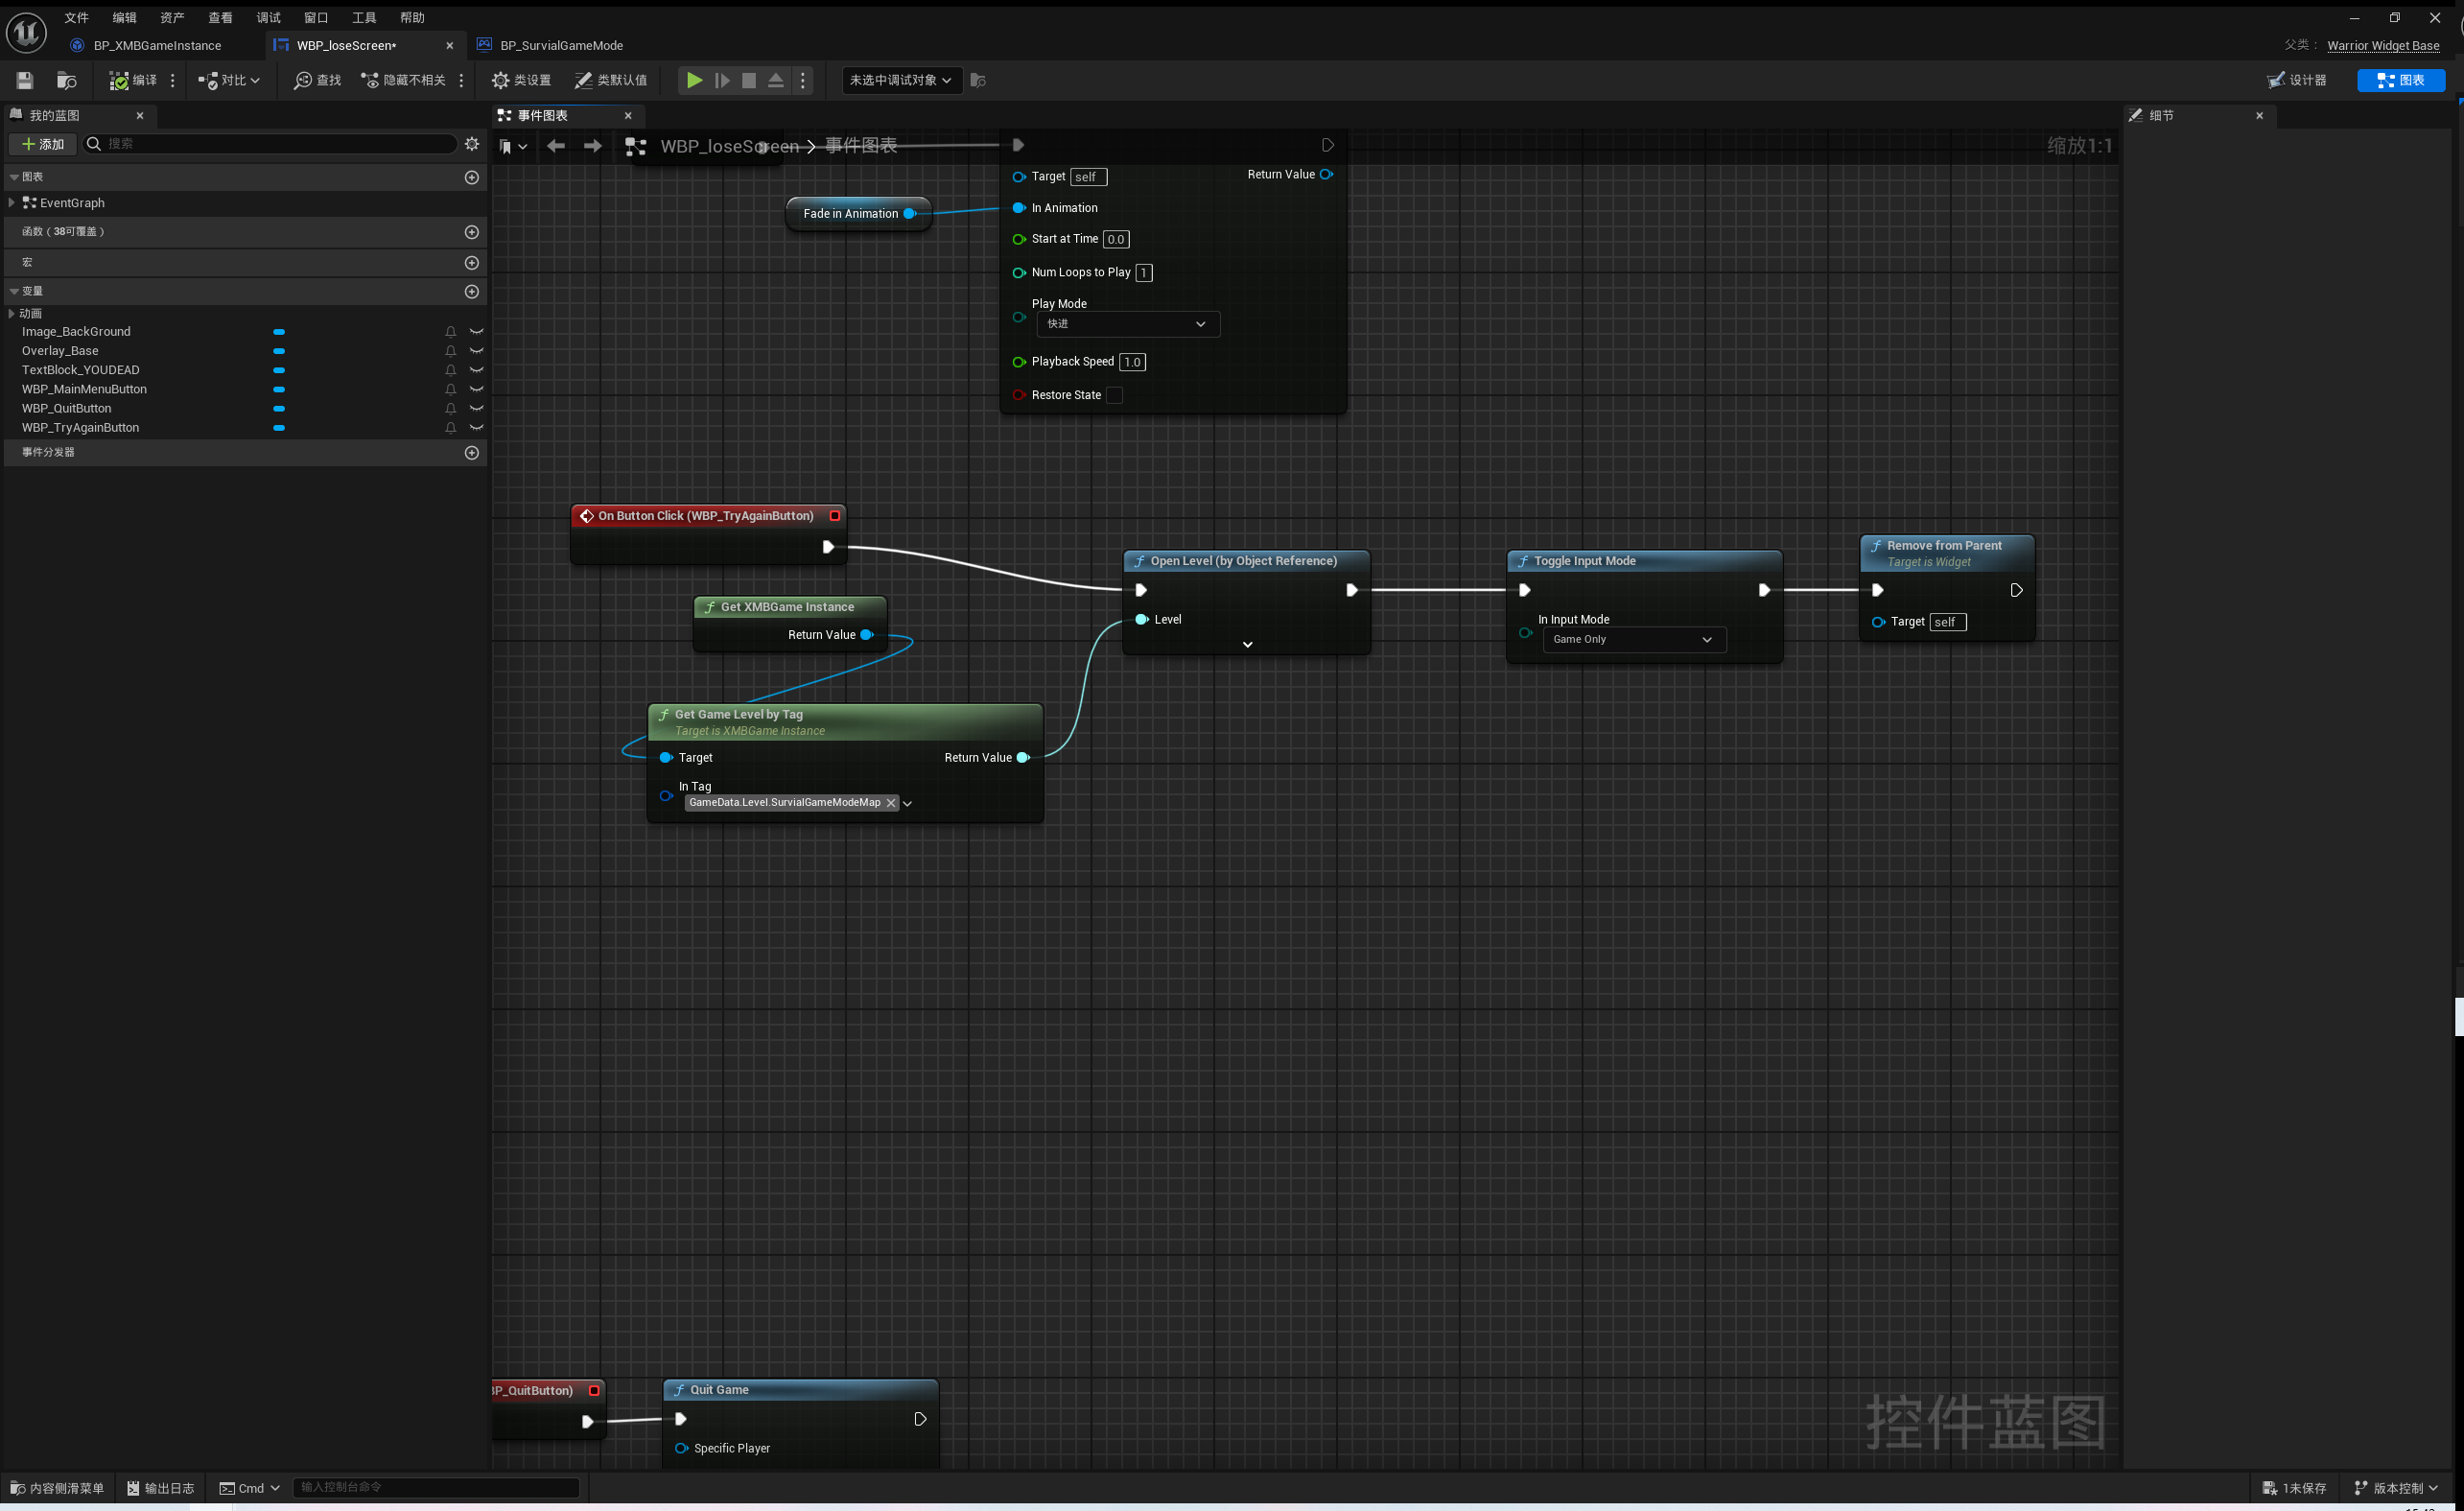Viewport: 2464px width, 1511px height.
Task: Click the eject button in toolbar
Action: click(x=776, y=80)
